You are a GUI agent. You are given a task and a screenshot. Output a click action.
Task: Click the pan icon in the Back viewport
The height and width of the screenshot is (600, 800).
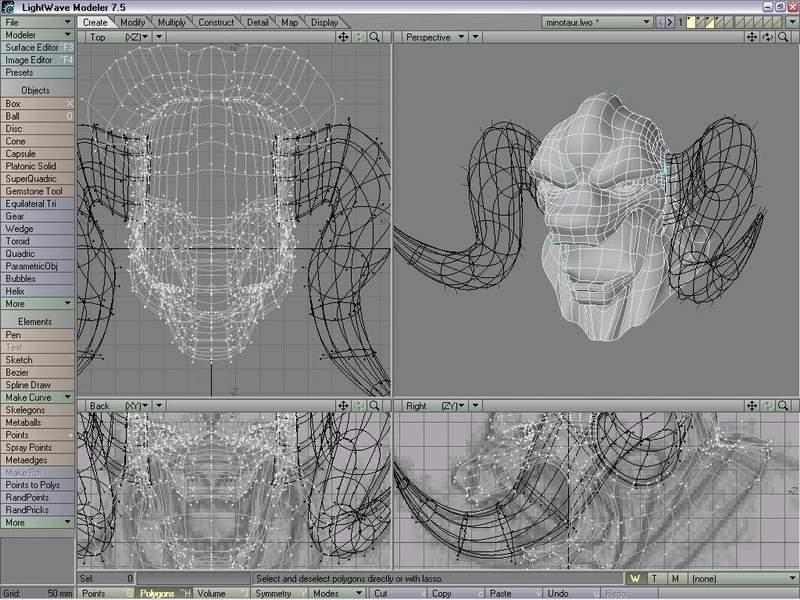[343, 406]
